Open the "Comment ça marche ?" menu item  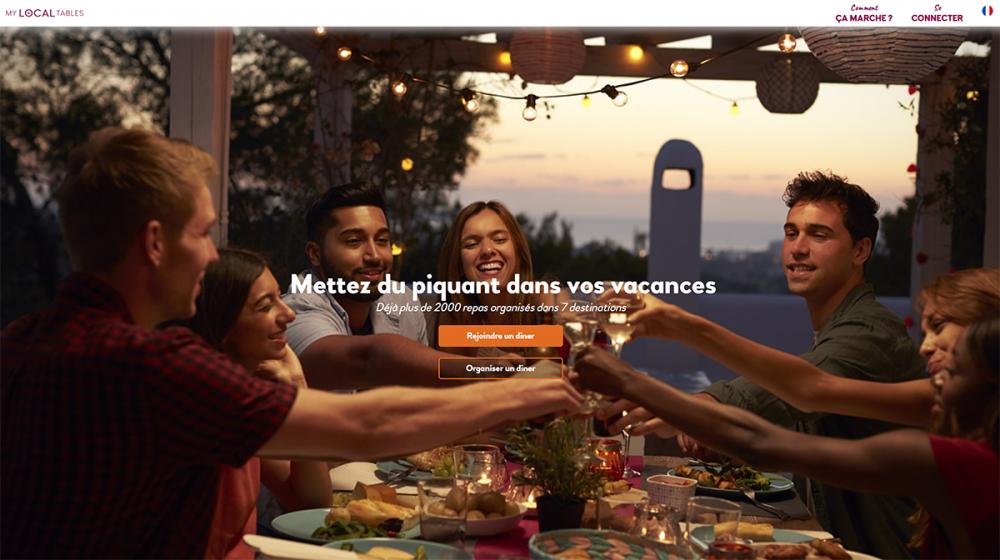[864, 13]
